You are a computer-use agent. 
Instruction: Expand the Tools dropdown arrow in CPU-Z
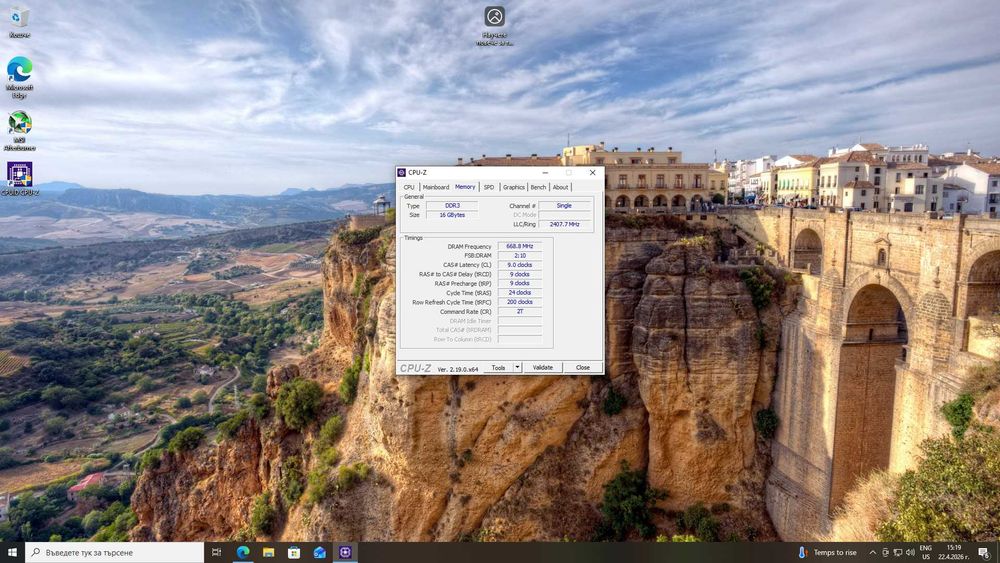pyautogui.click(x=518, y=367)
